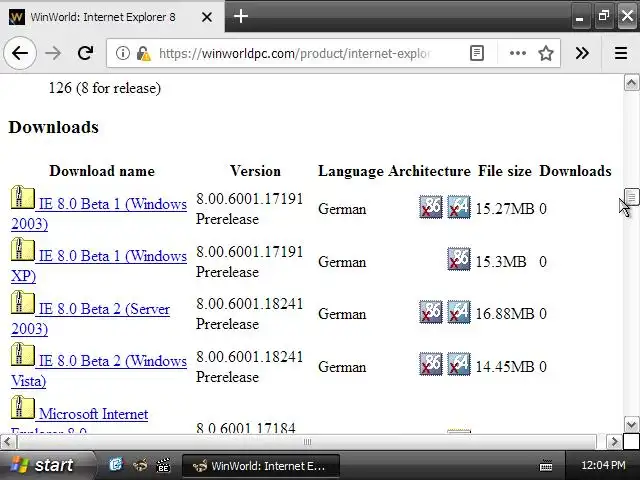Click the insecure connection padlock warning icon

pyautogui.click(x=143, y=53)
